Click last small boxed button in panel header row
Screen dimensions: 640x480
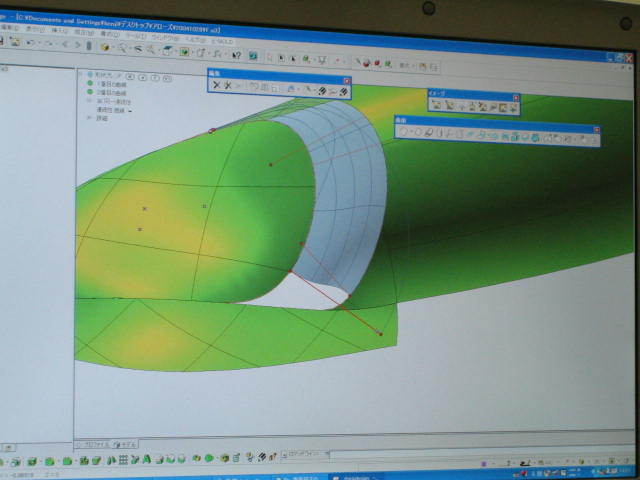point(167,78)
